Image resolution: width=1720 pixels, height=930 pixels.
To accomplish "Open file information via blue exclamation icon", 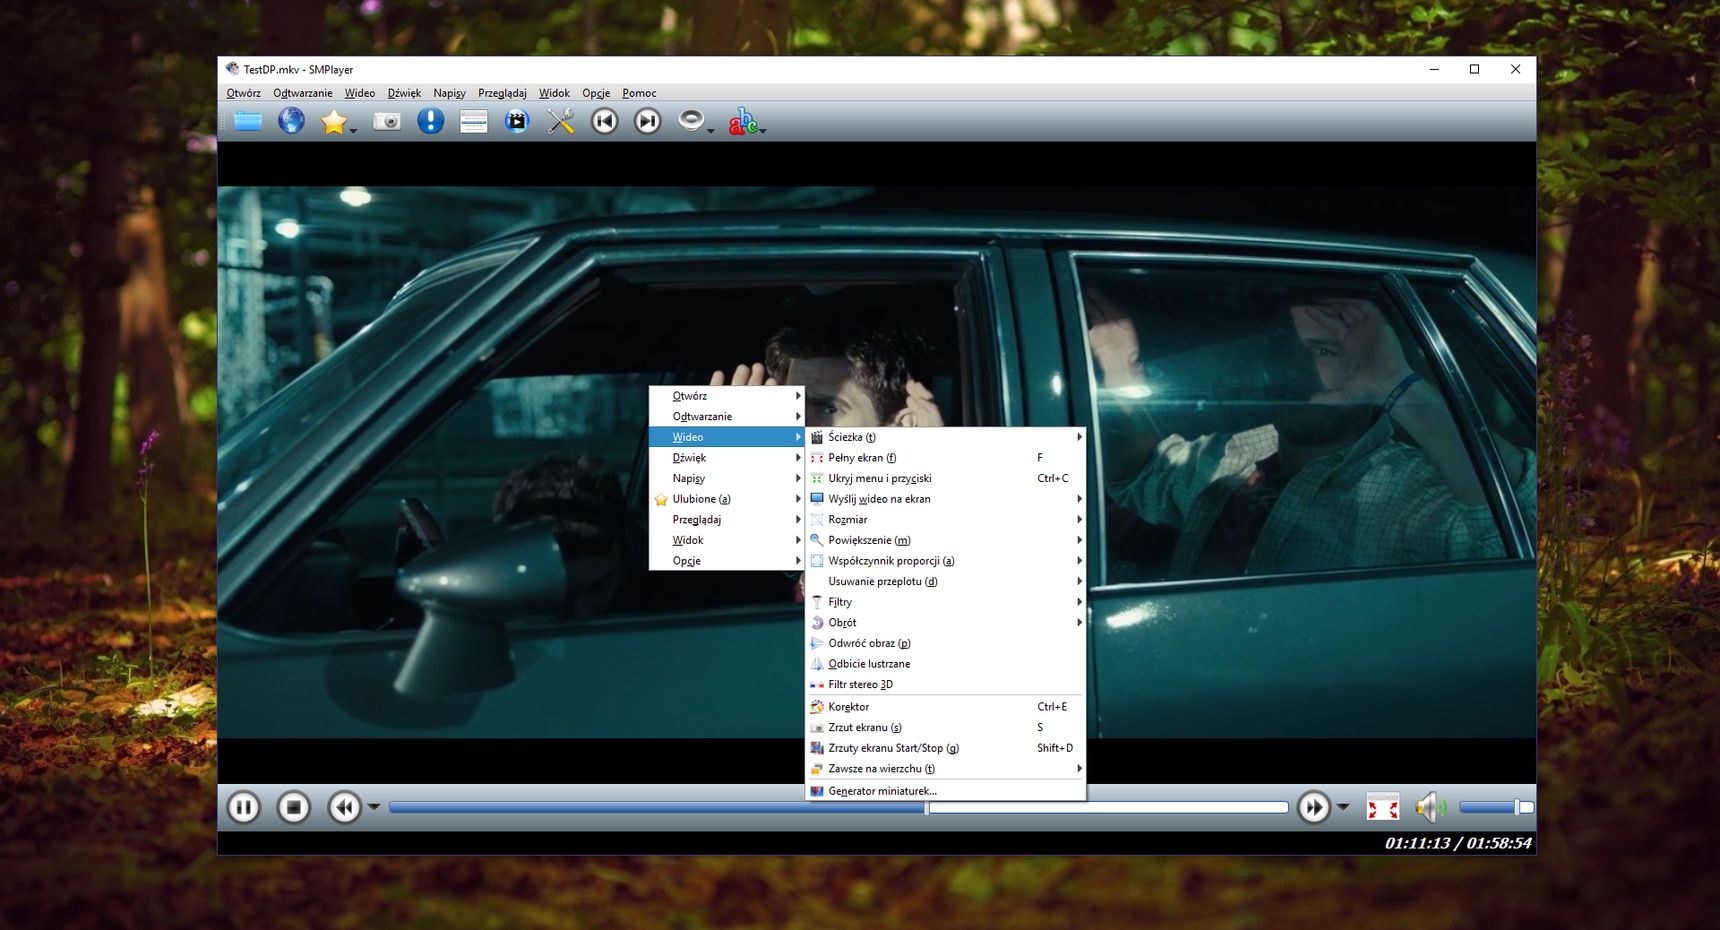I will (x=430, y=122).
